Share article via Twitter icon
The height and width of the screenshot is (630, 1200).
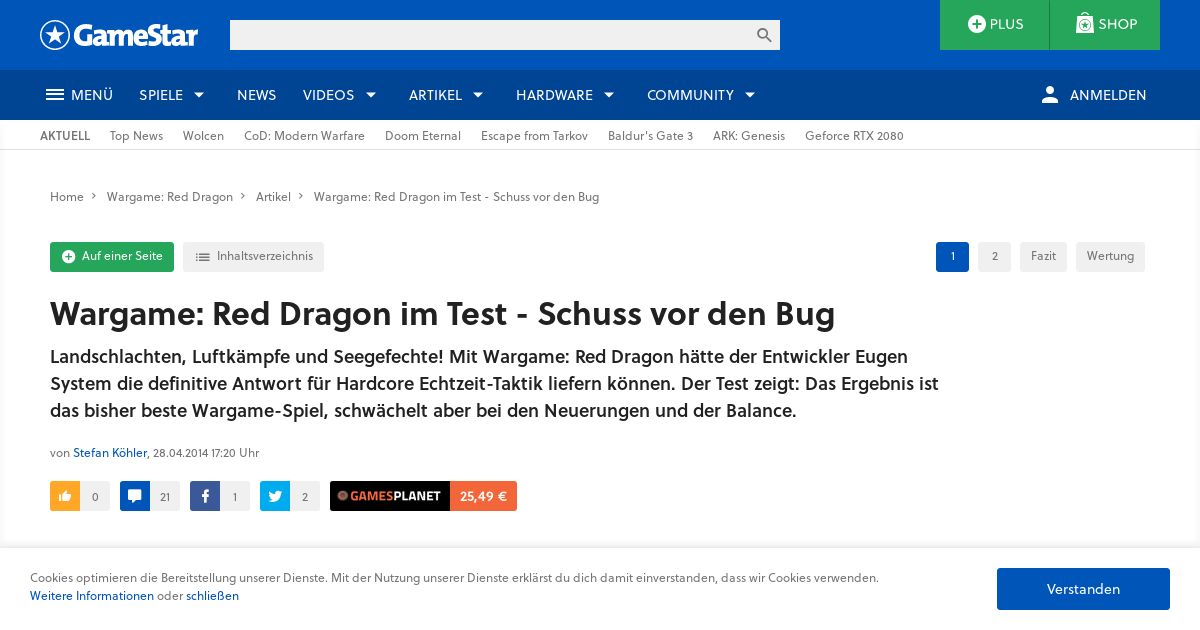click(x=275, y=496)
